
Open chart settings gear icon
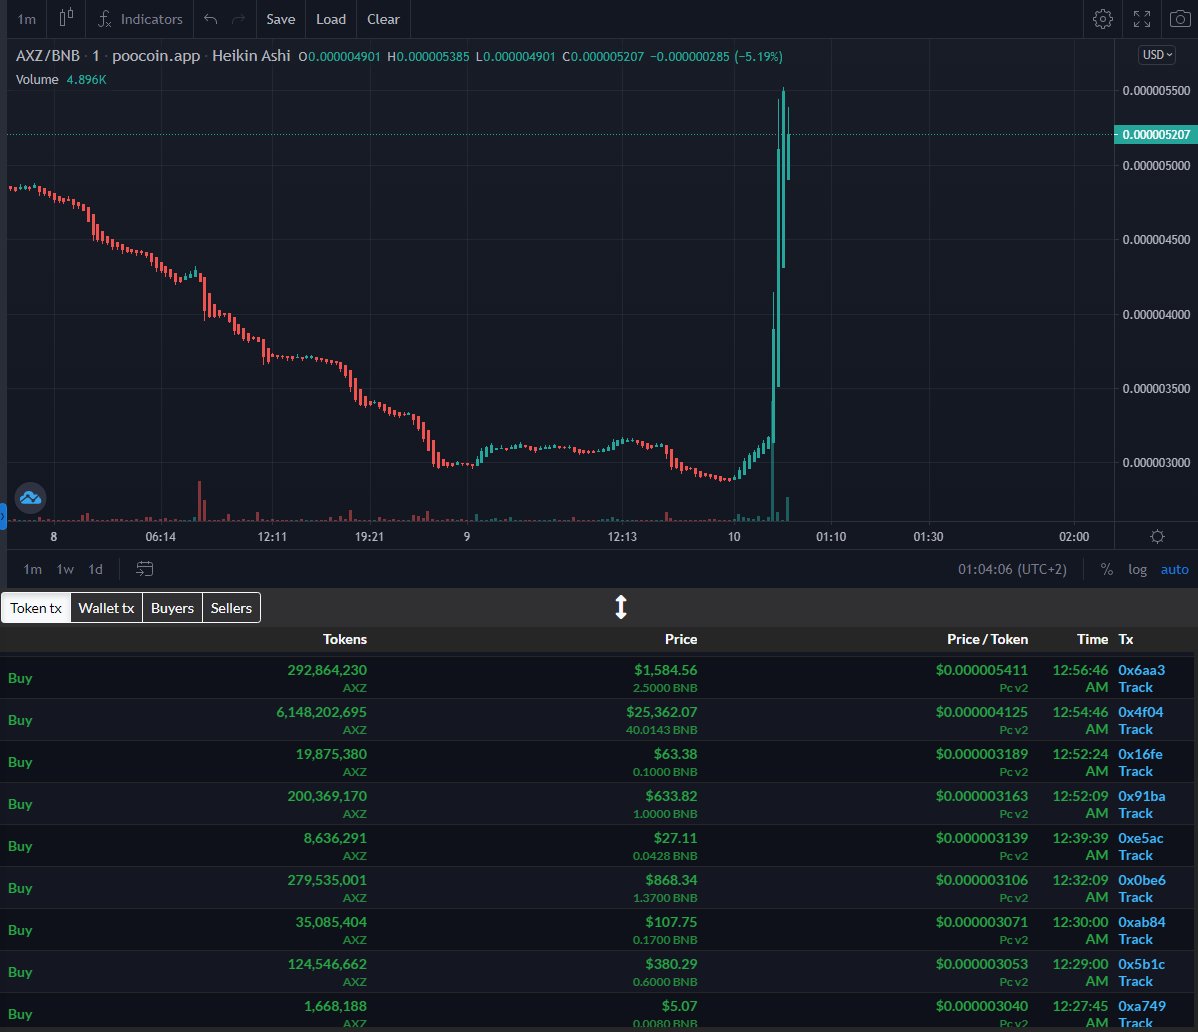pyautogui.click(x=1102, y=19)
